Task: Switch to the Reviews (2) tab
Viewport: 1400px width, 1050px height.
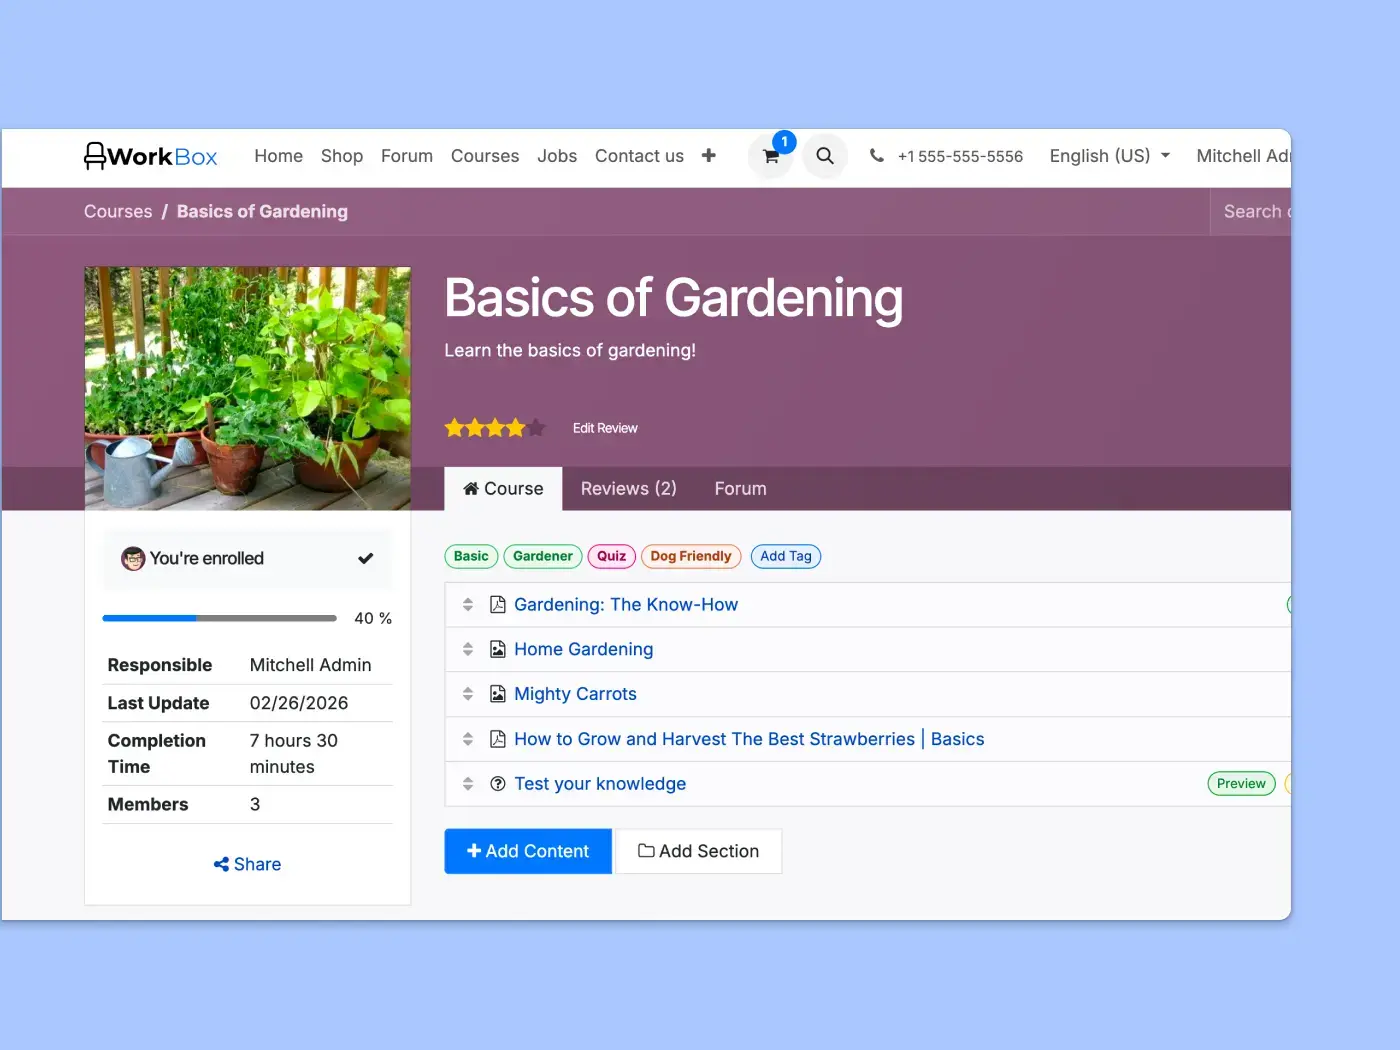Action: point(628,489)
